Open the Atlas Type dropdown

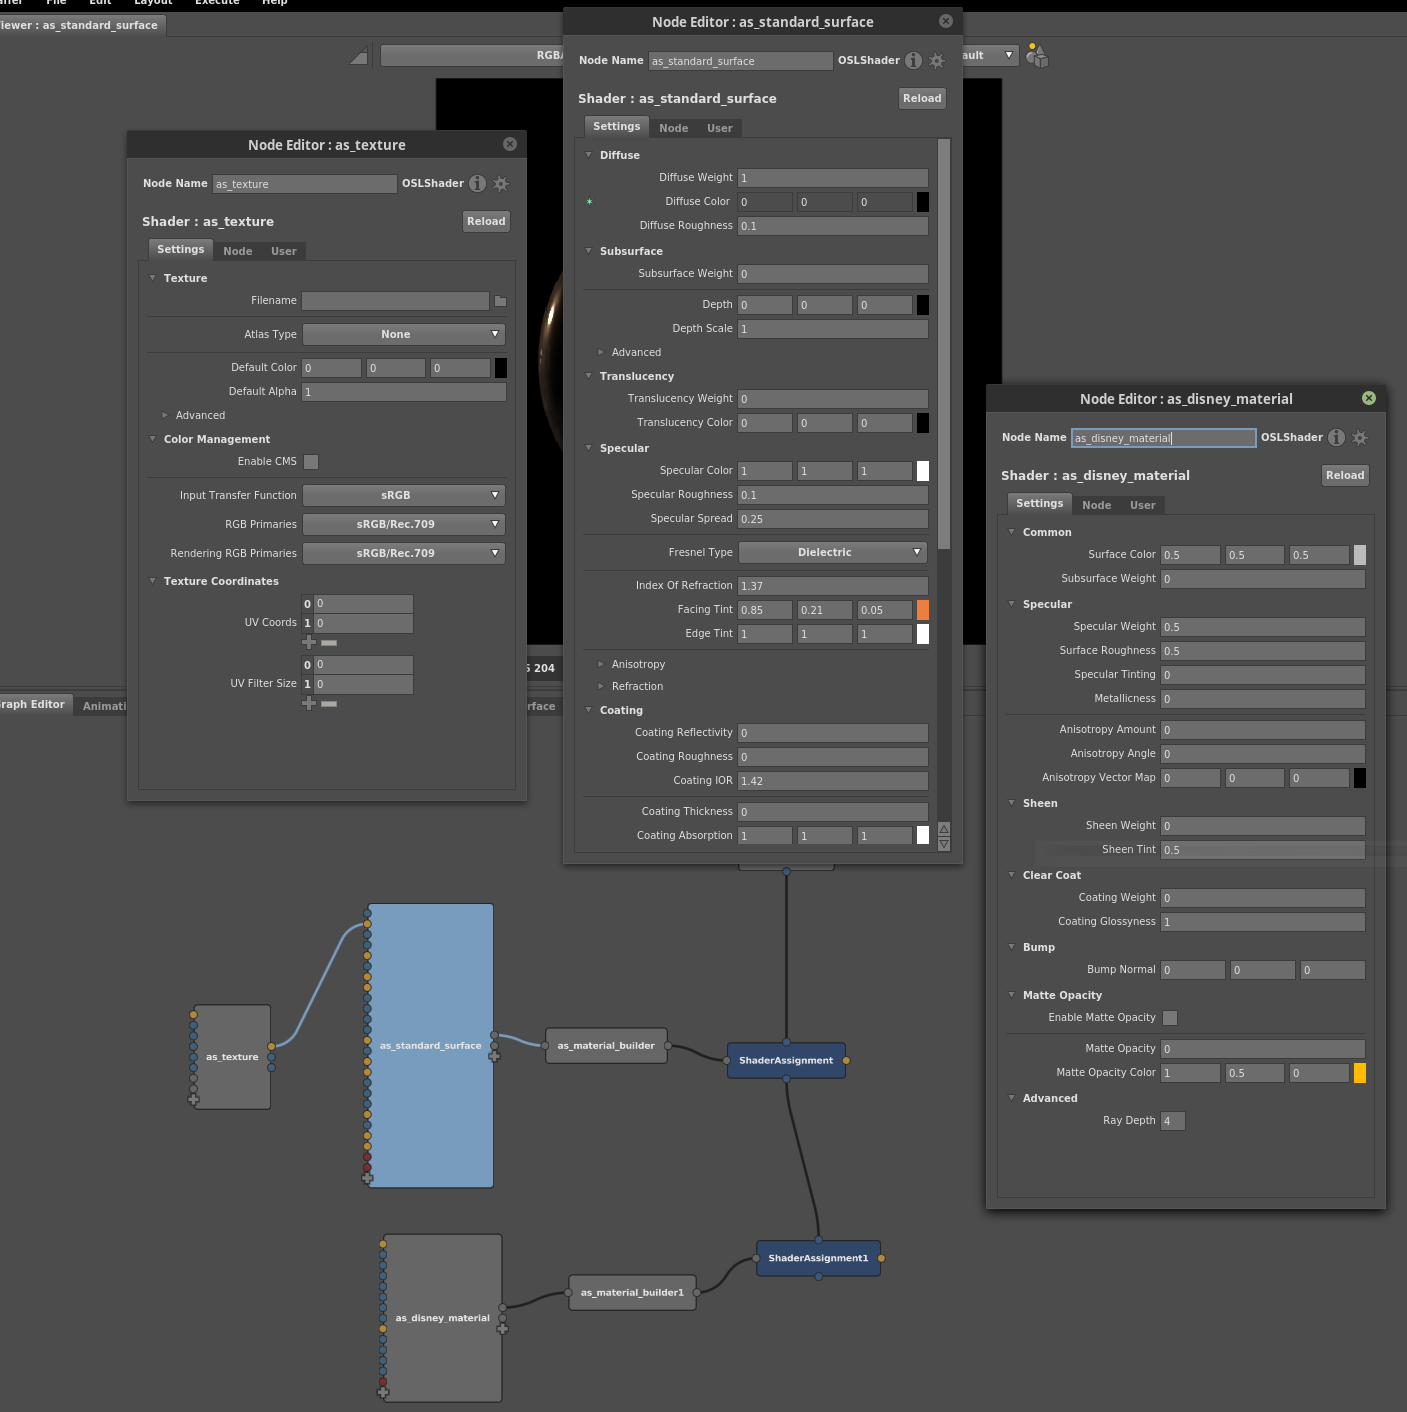click(404, 334)
